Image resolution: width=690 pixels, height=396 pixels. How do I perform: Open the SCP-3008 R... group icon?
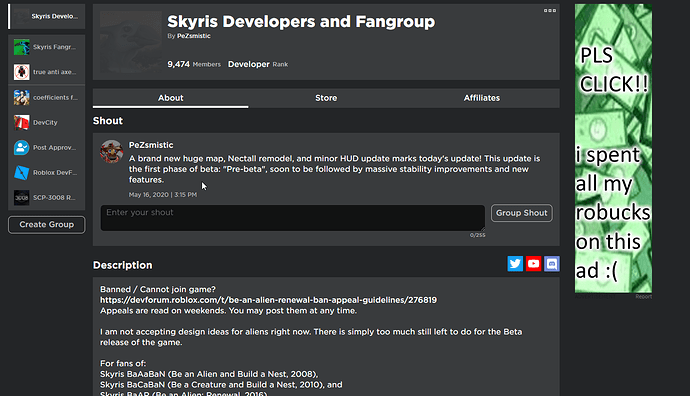[x=21, y=198]
